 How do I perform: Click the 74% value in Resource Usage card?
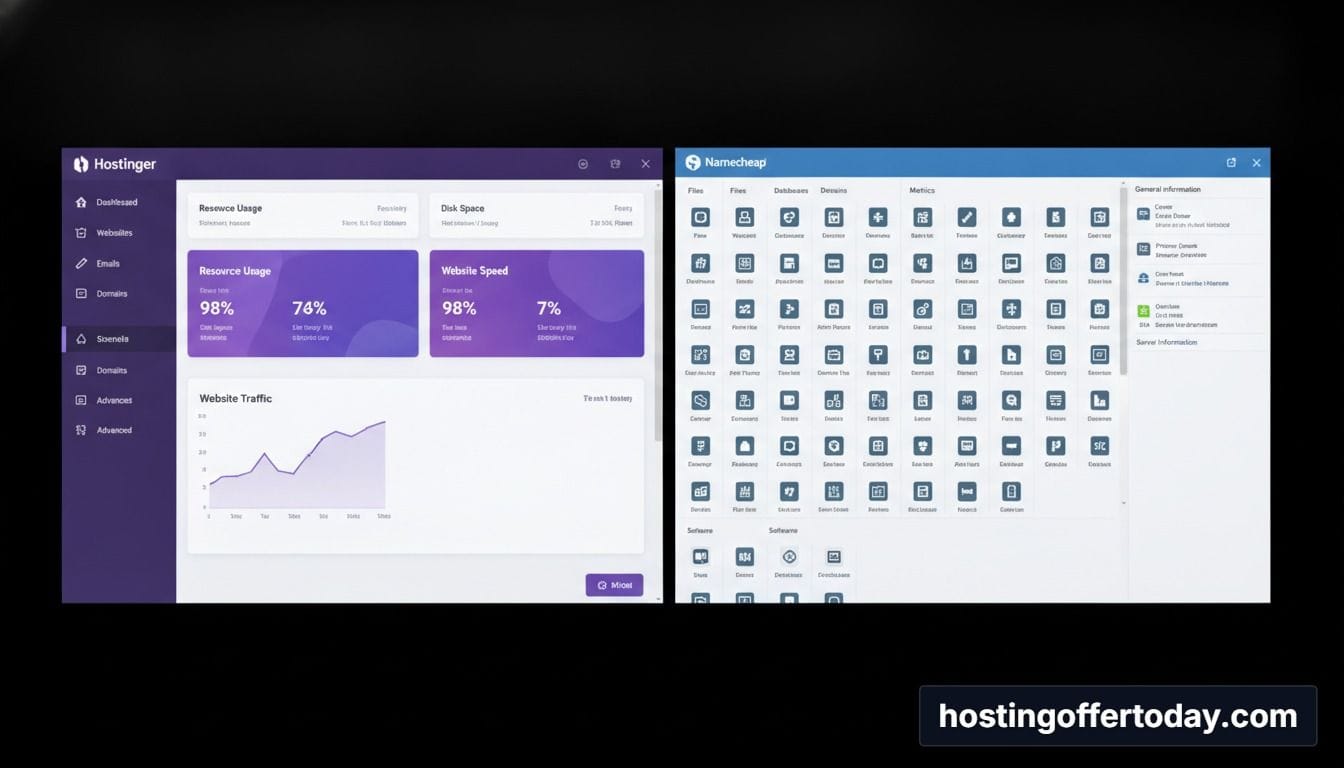click(x=309, y=308)
